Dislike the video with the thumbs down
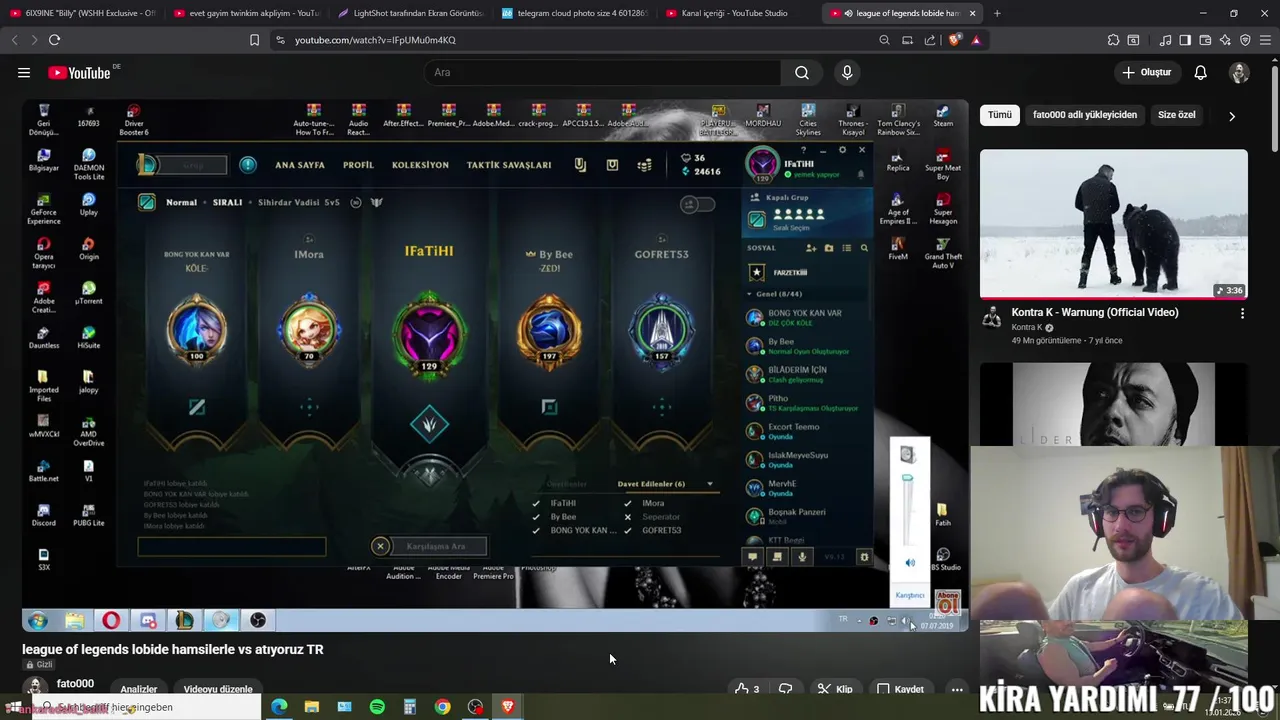The width and height of the screenshot is (1280, 720). pos(786,689)
